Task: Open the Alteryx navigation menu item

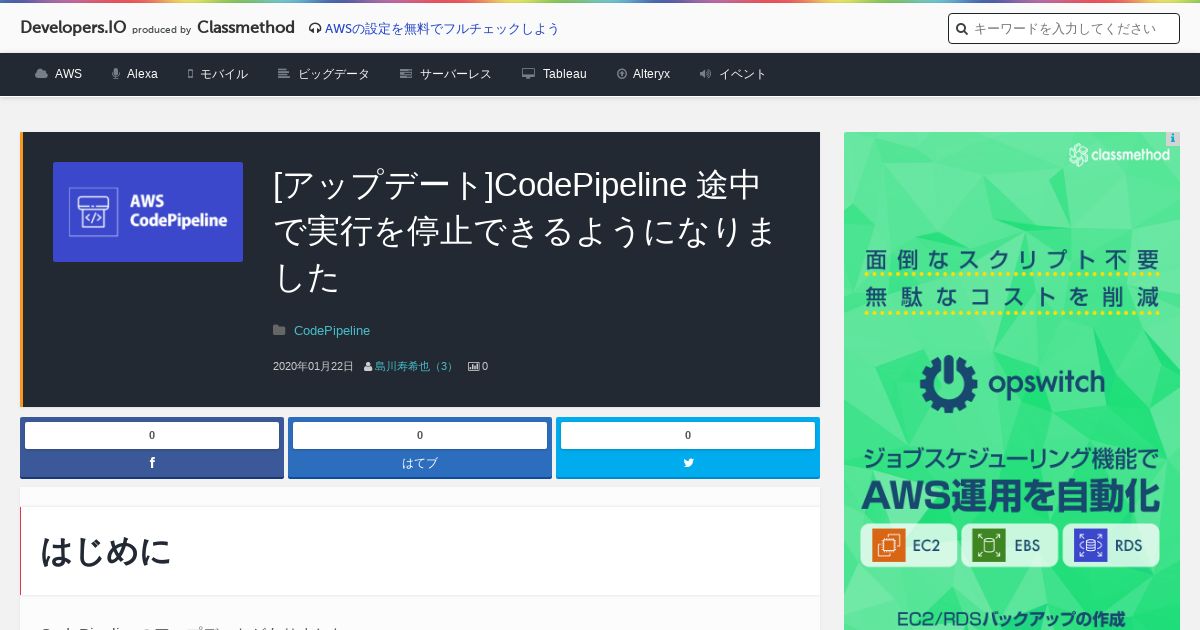Action: click(x=651, y=74)
